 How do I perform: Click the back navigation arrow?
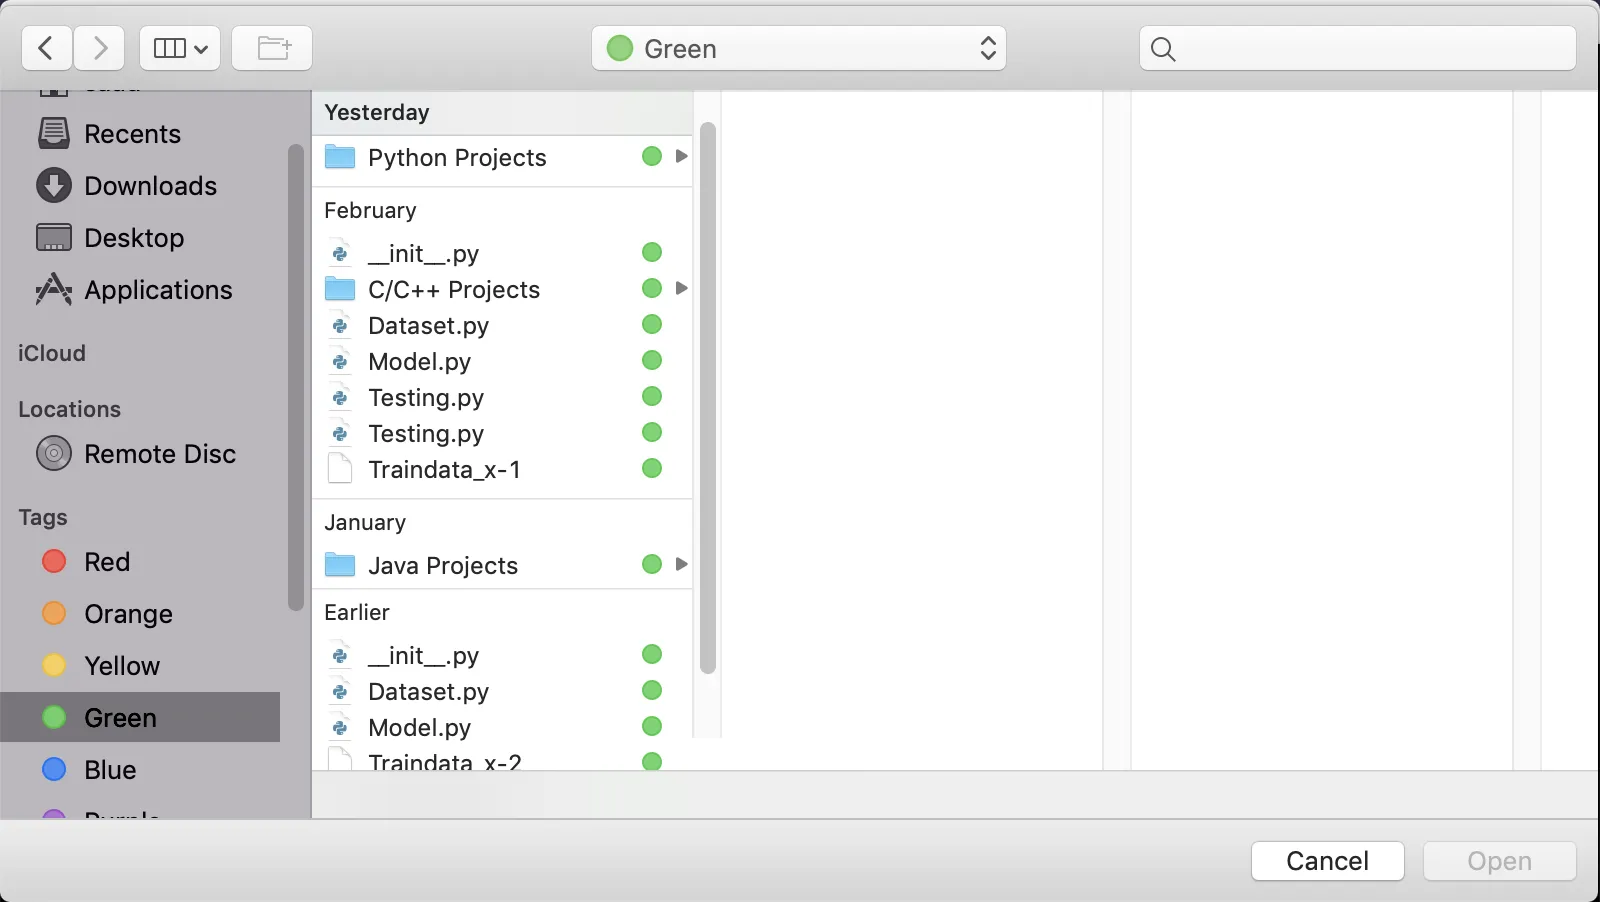[46, 48]
